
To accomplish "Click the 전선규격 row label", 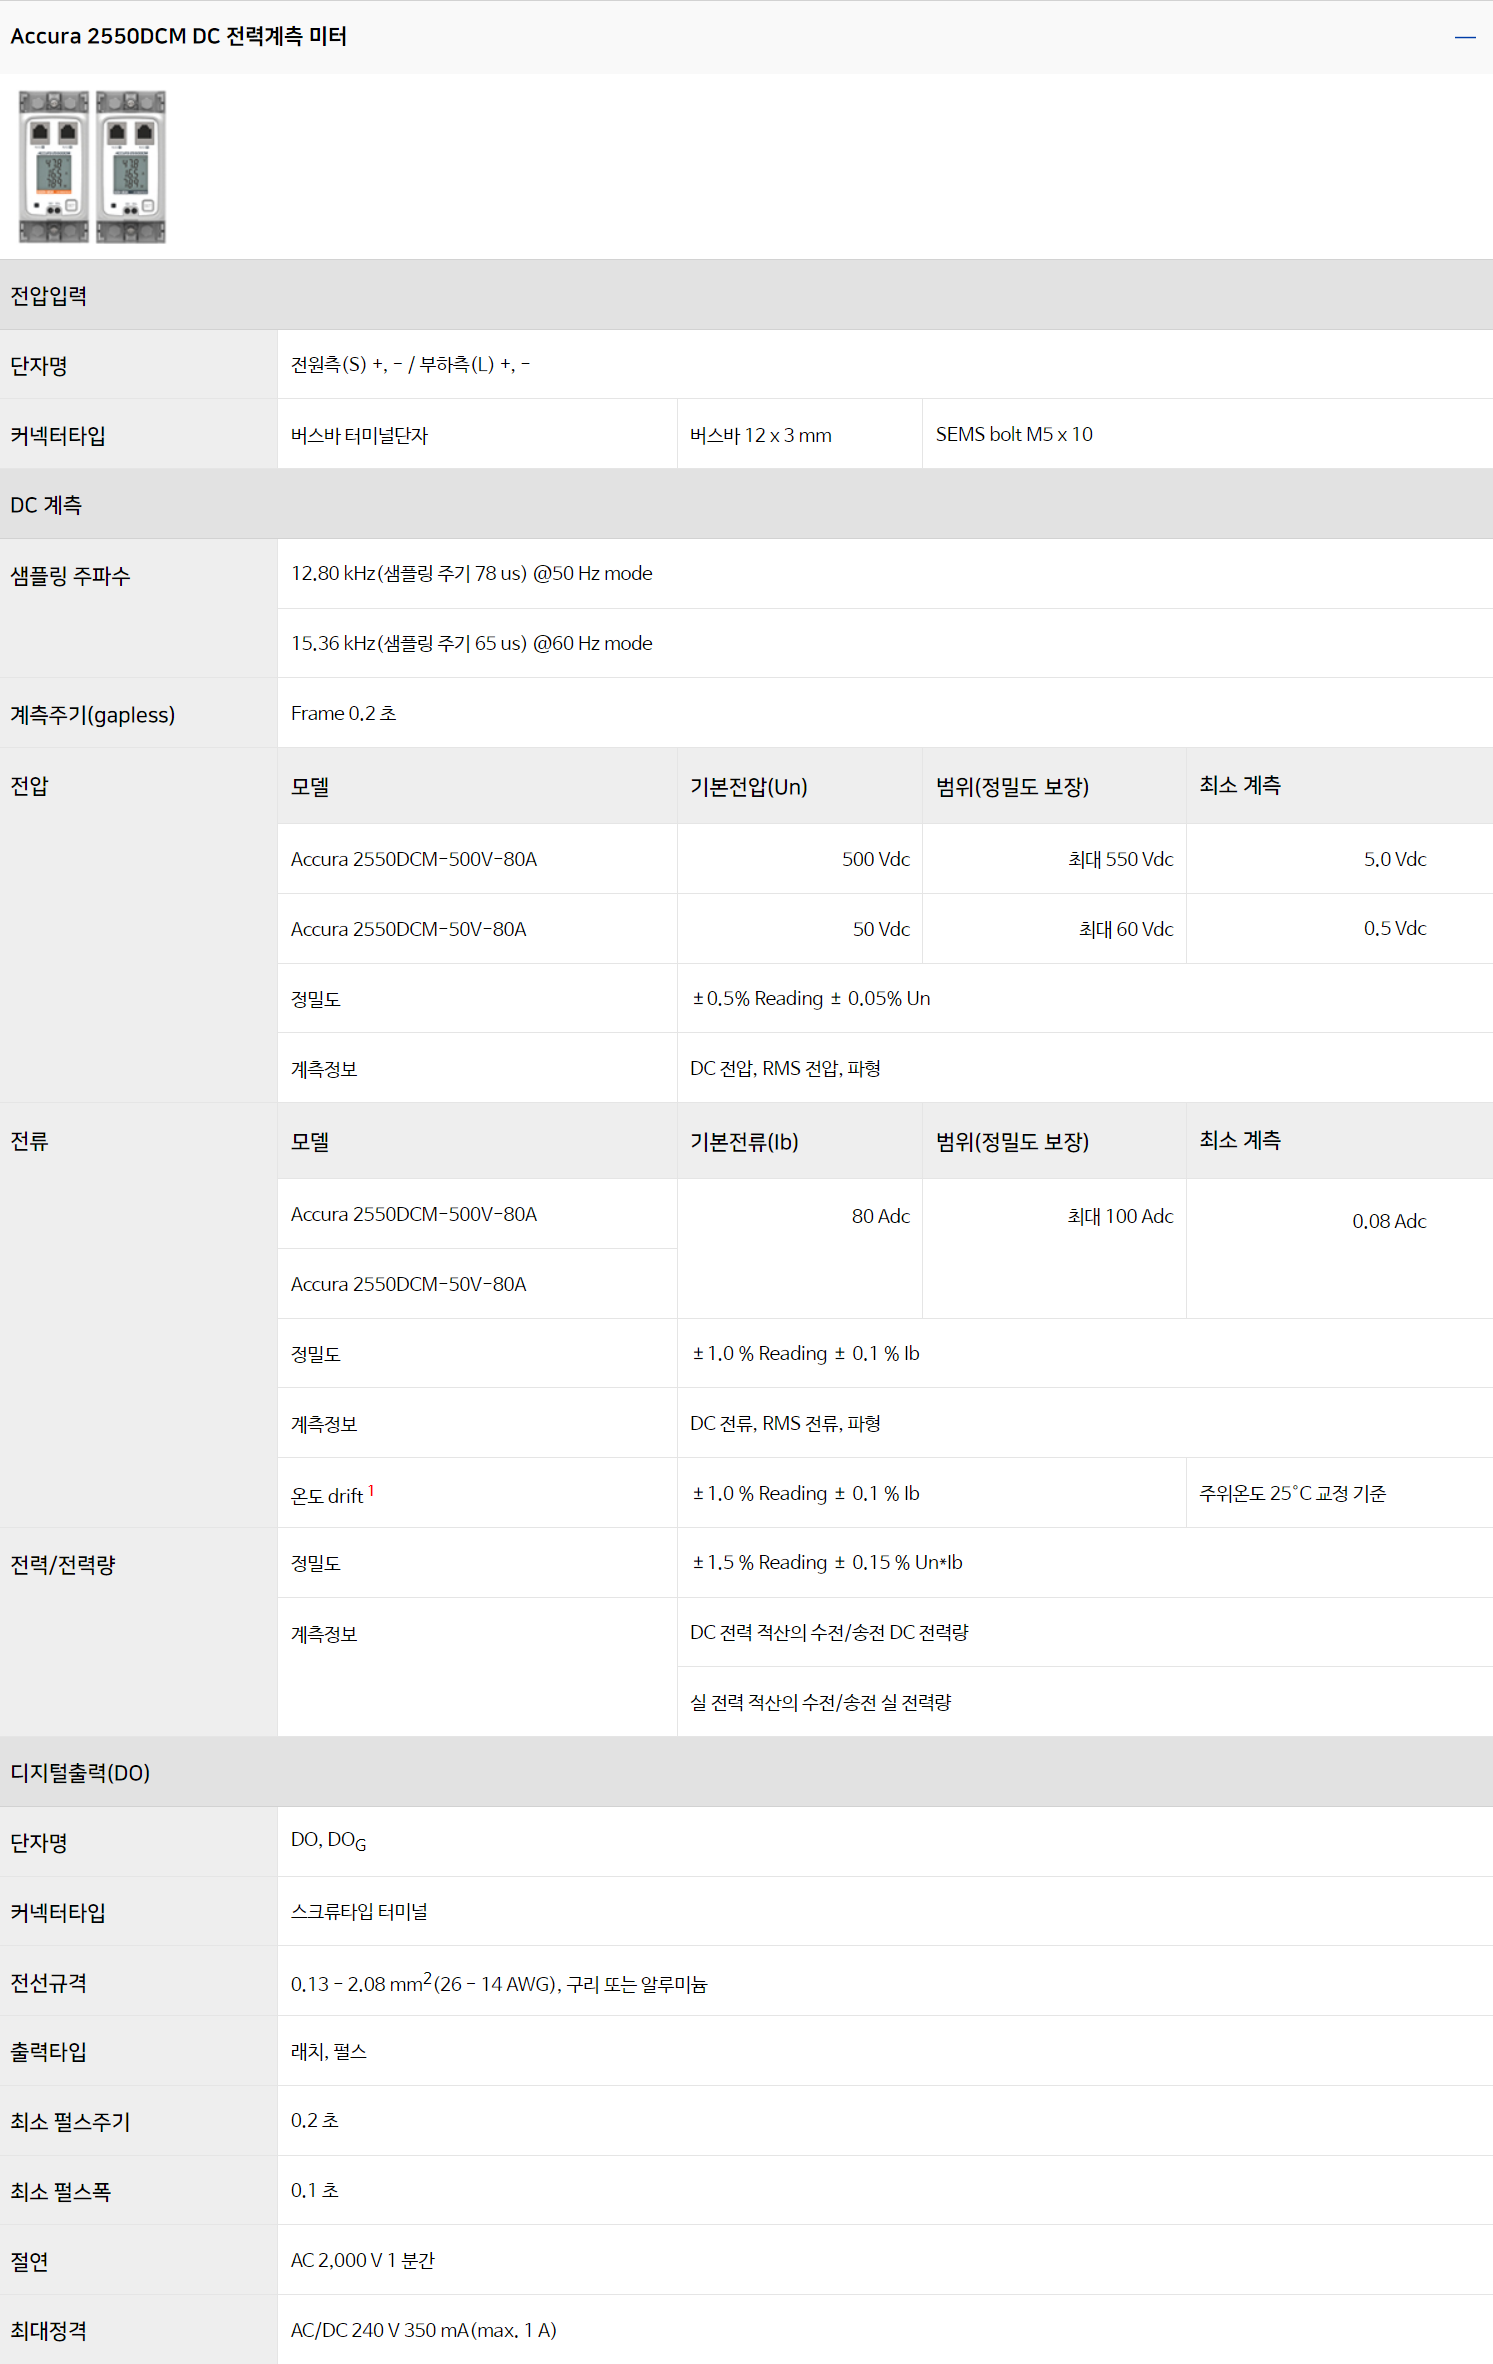I will point(48,1983).
